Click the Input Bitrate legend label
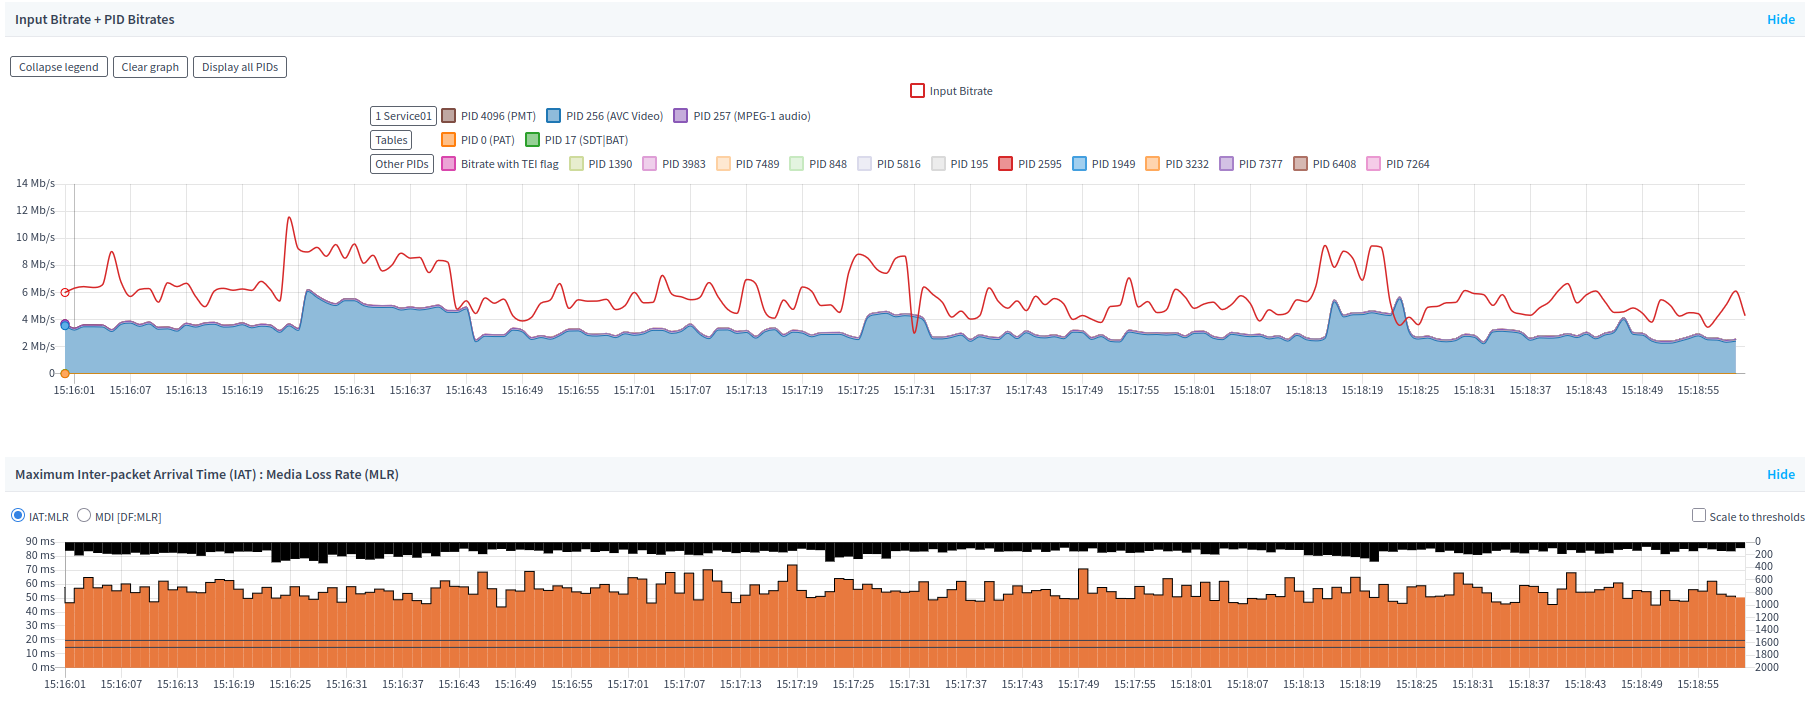The height and width of the screenshot is (710, 1819). click(961, 91)
